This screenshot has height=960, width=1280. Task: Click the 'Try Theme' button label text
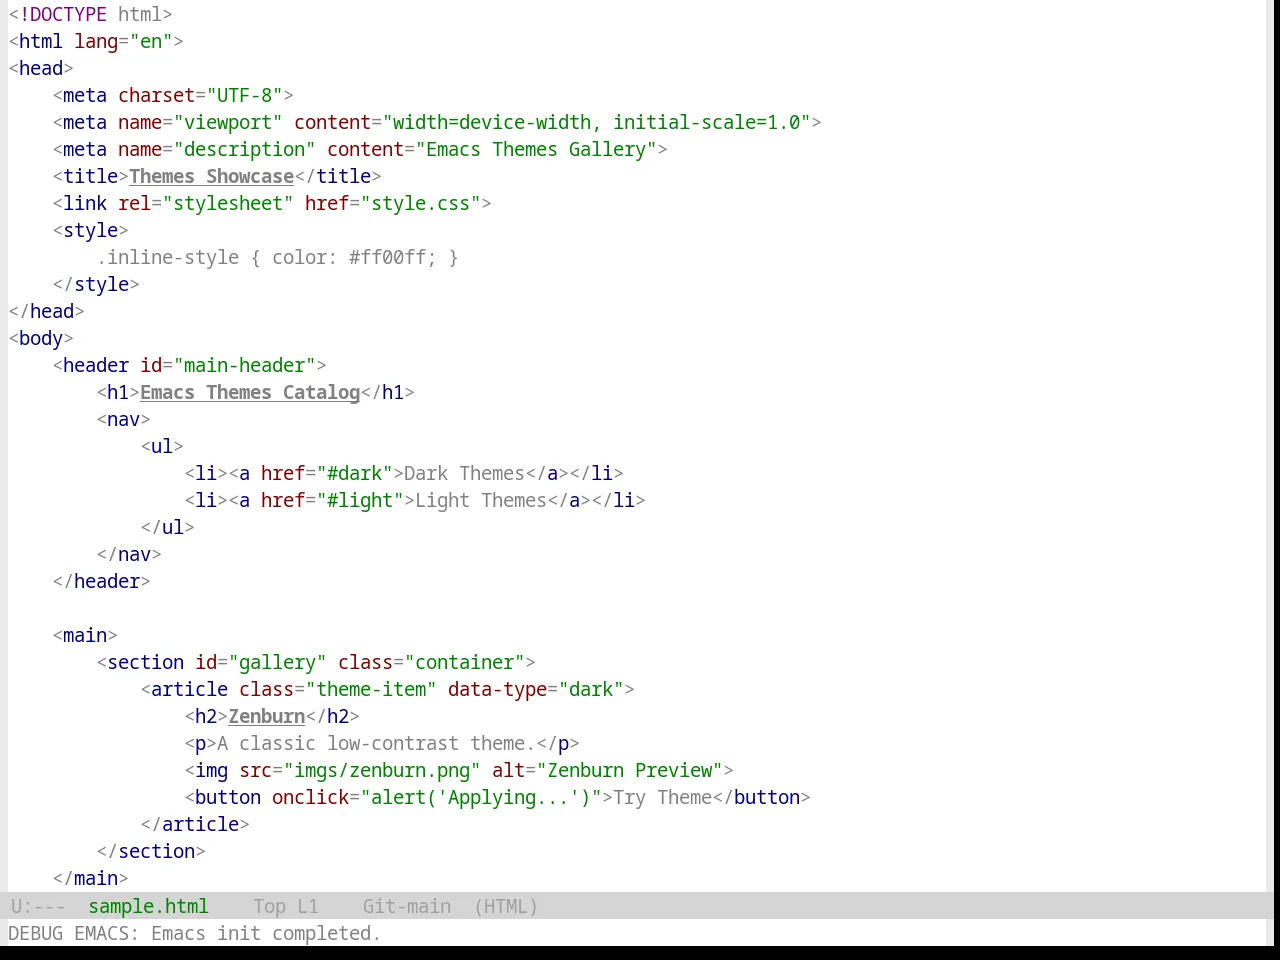pos(663,798)
